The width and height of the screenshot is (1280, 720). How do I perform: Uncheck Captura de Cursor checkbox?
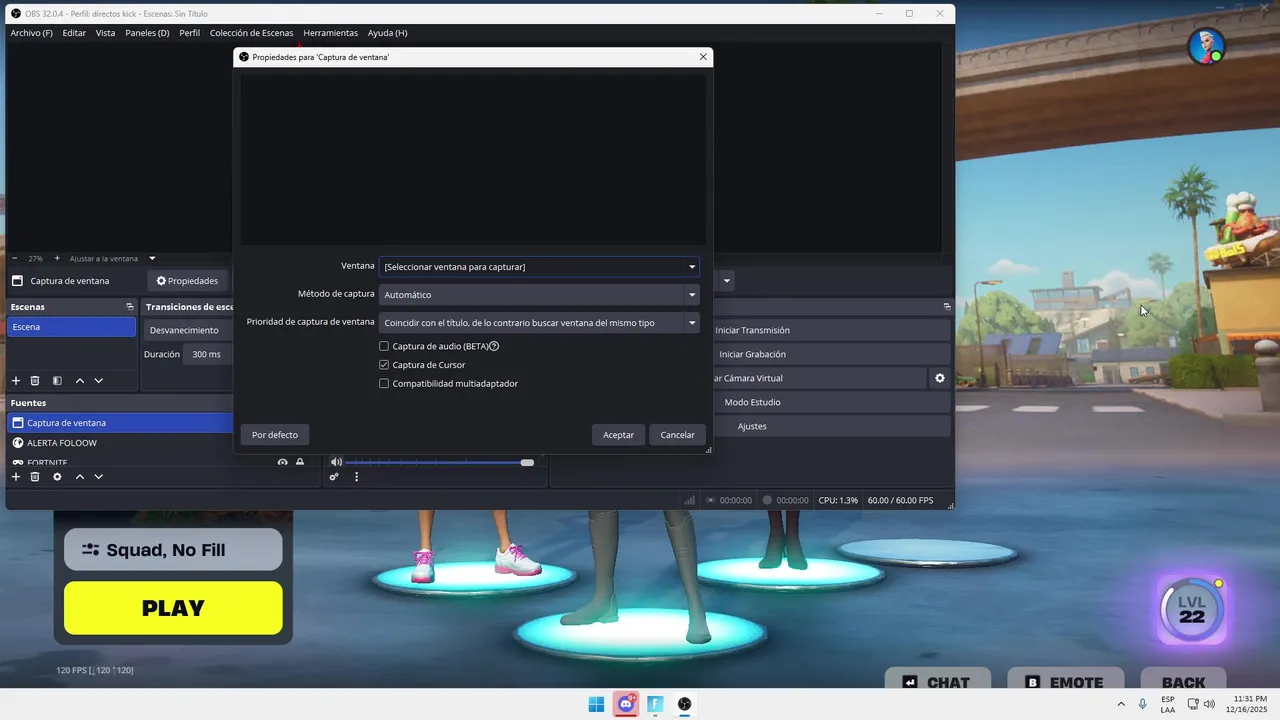click(x=384, y=365)
